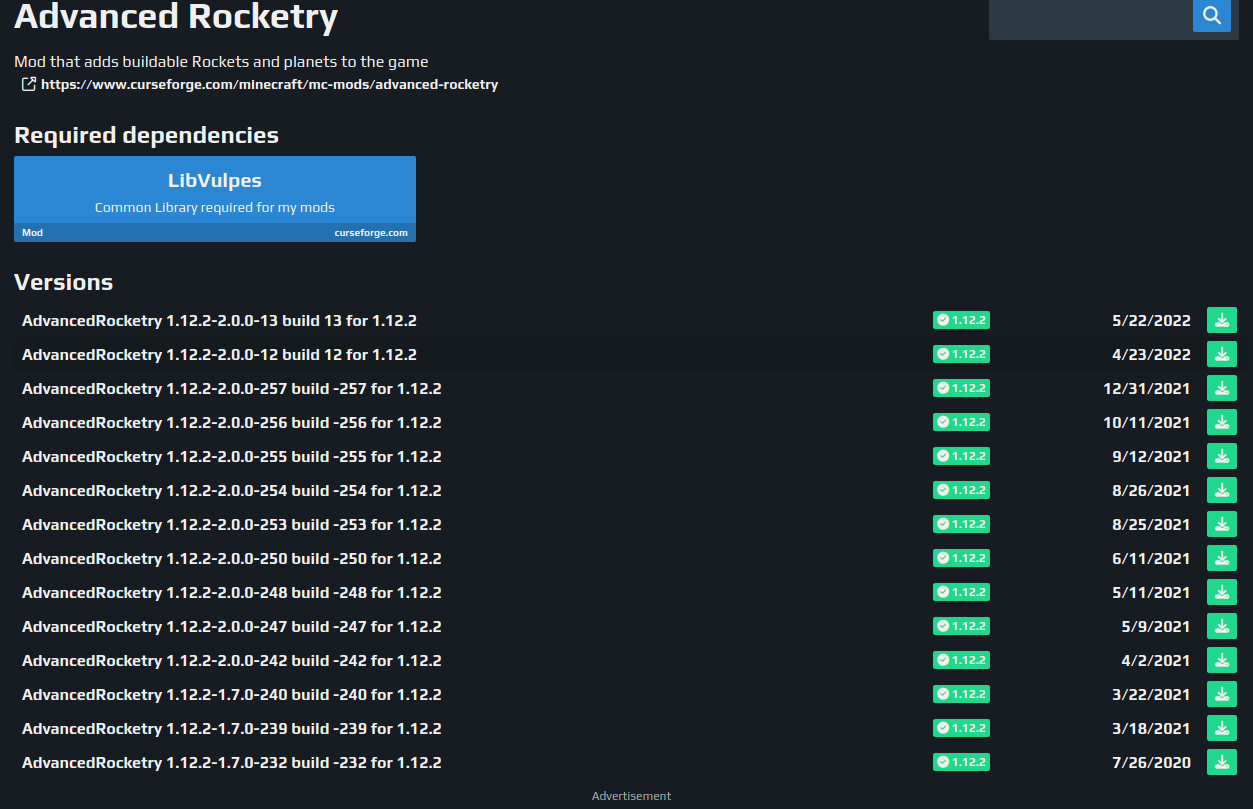Download build -256 from 10/11/2021
Image resolution: width=1253 pixels, height=809 pixels.
1222,422
